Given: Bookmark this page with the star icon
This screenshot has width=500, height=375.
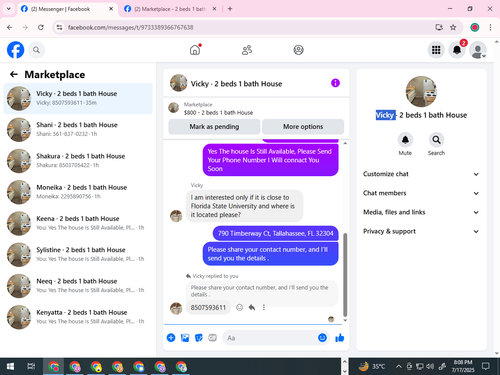Looking at the screenshot, I should [x=453, y=27].
